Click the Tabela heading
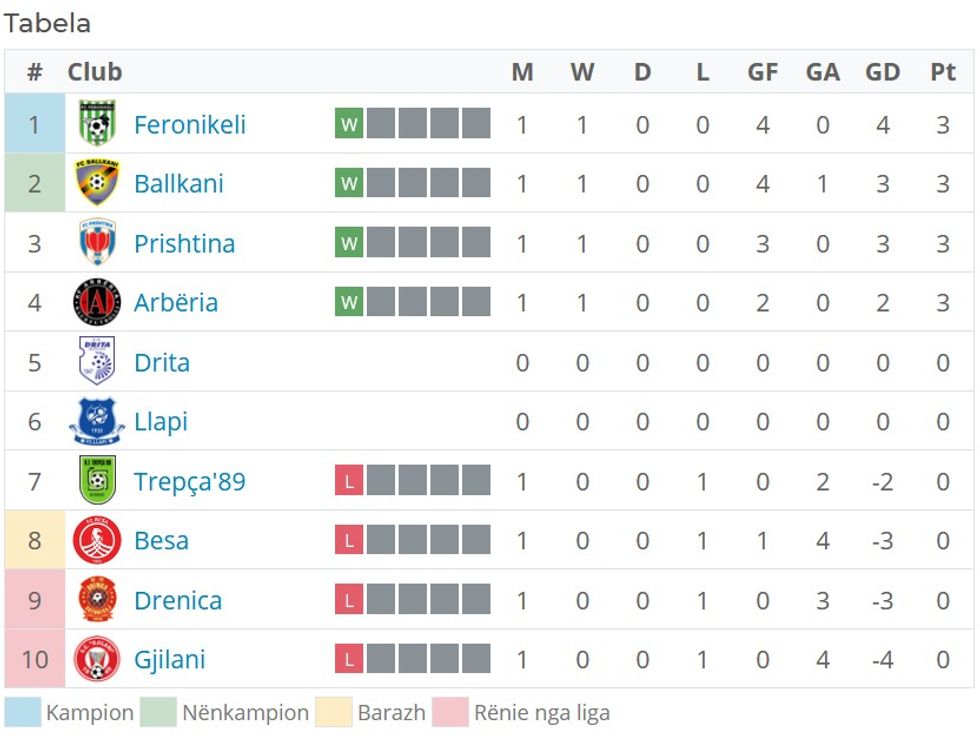Image resolution: width=980 pixels, height=746 pixels. (x=46, y=22)
